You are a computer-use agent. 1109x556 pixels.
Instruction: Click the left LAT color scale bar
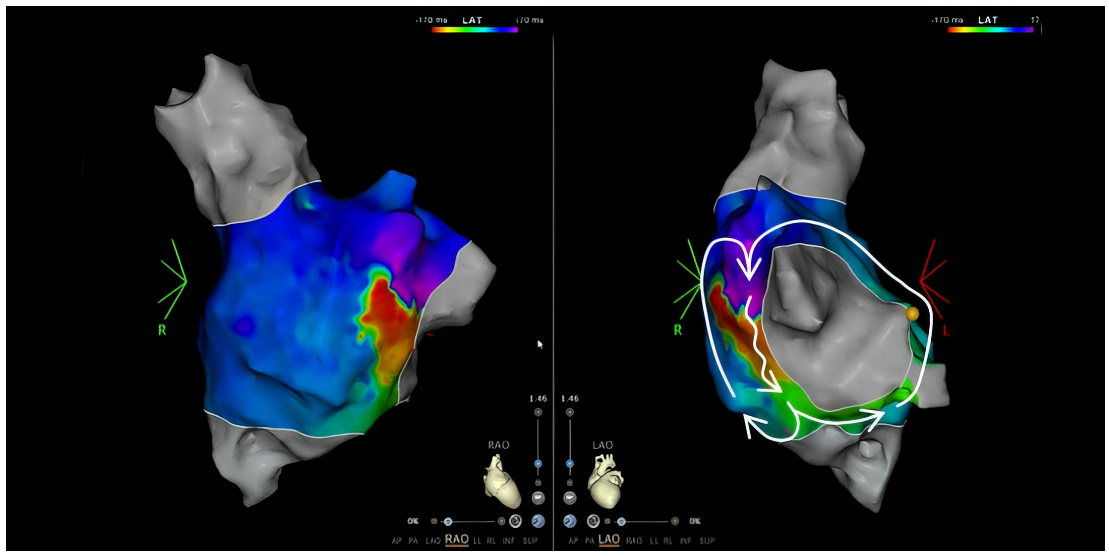(474, 30)
